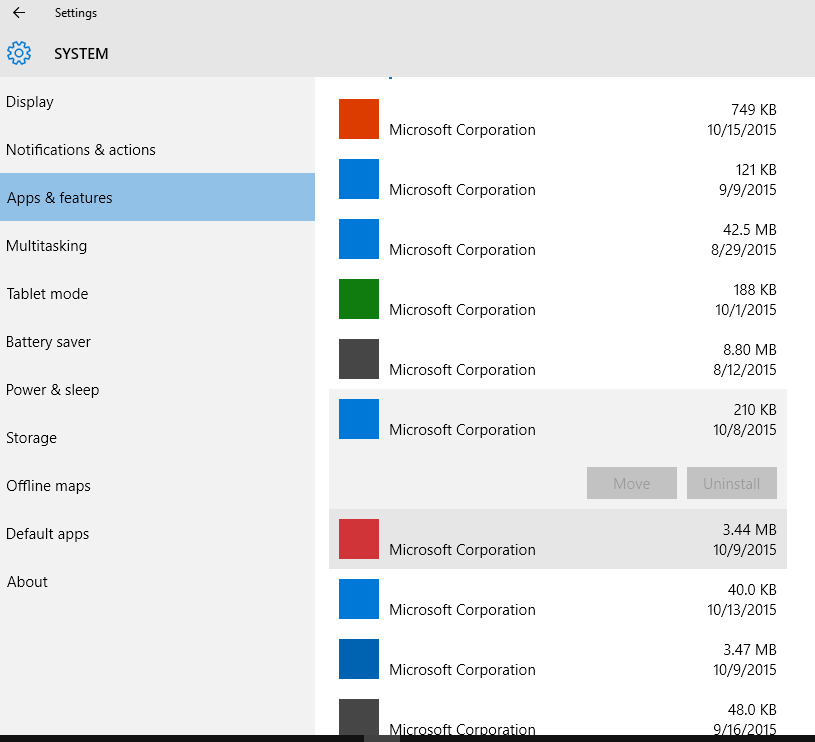The height and width of the screenshot is (742, 815).
Task: Open Offline maps section
Action: [x=157, y=486]
